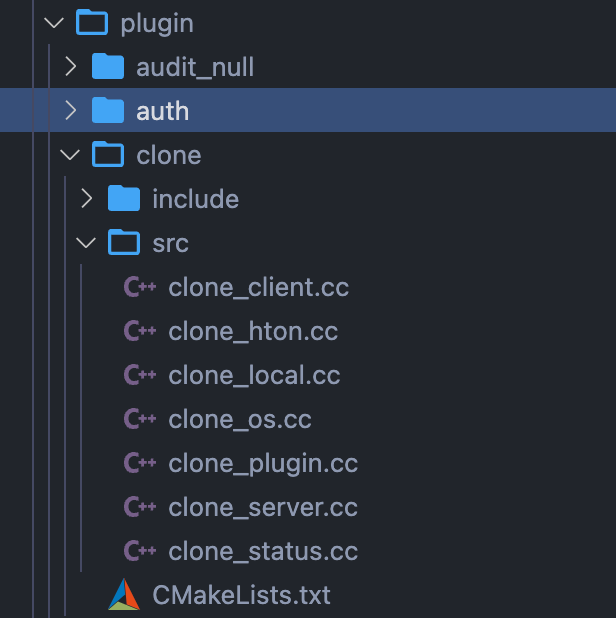Viewport: 616px width, 618px height.
Task: Click the C++ icon beside clone_os.cc
Action: point(139,419)
